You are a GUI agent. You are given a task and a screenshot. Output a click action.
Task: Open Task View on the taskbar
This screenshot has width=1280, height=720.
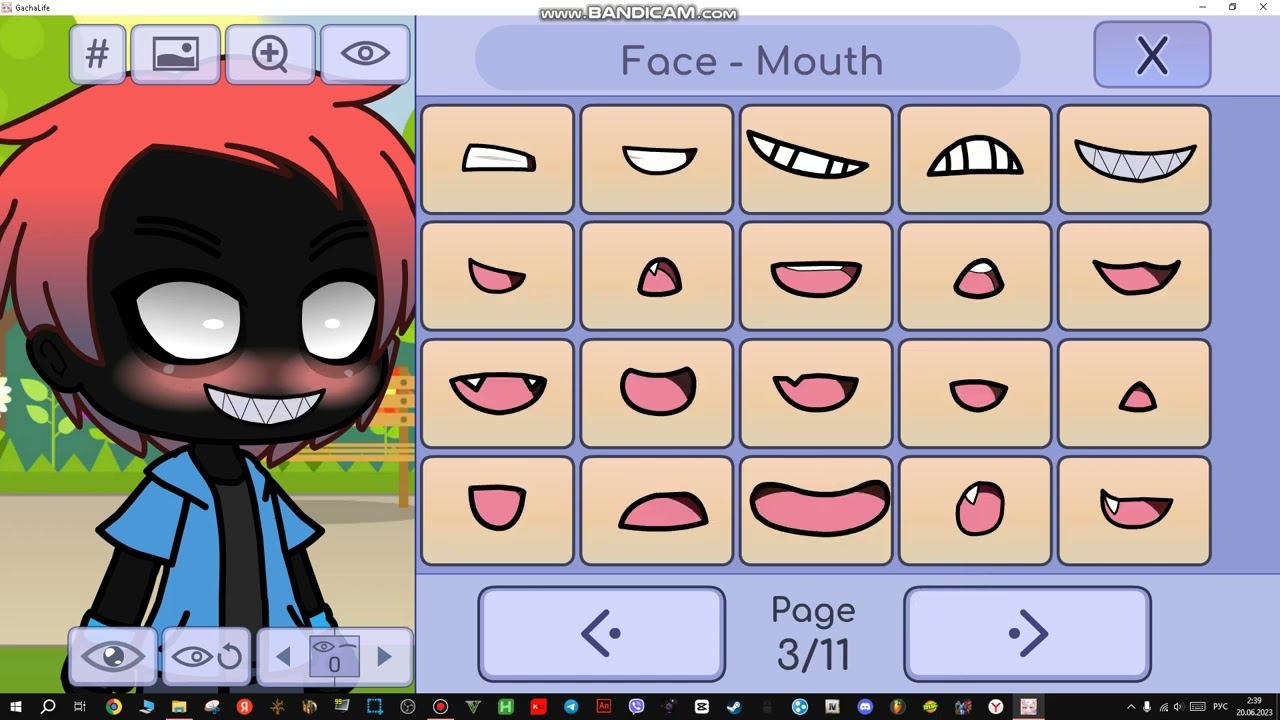(80, 707)
